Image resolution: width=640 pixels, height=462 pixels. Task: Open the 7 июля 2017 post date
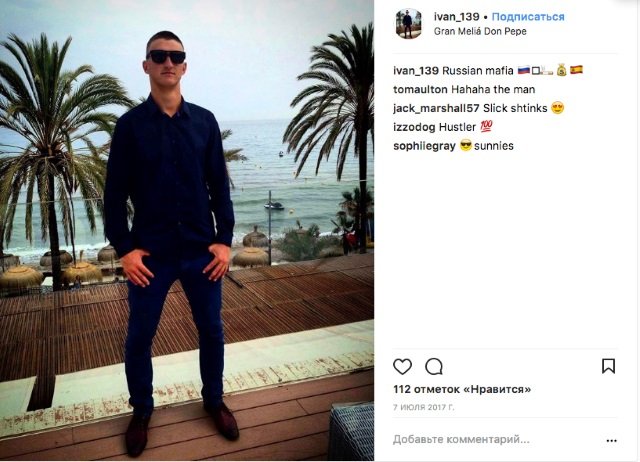(424, 407)
